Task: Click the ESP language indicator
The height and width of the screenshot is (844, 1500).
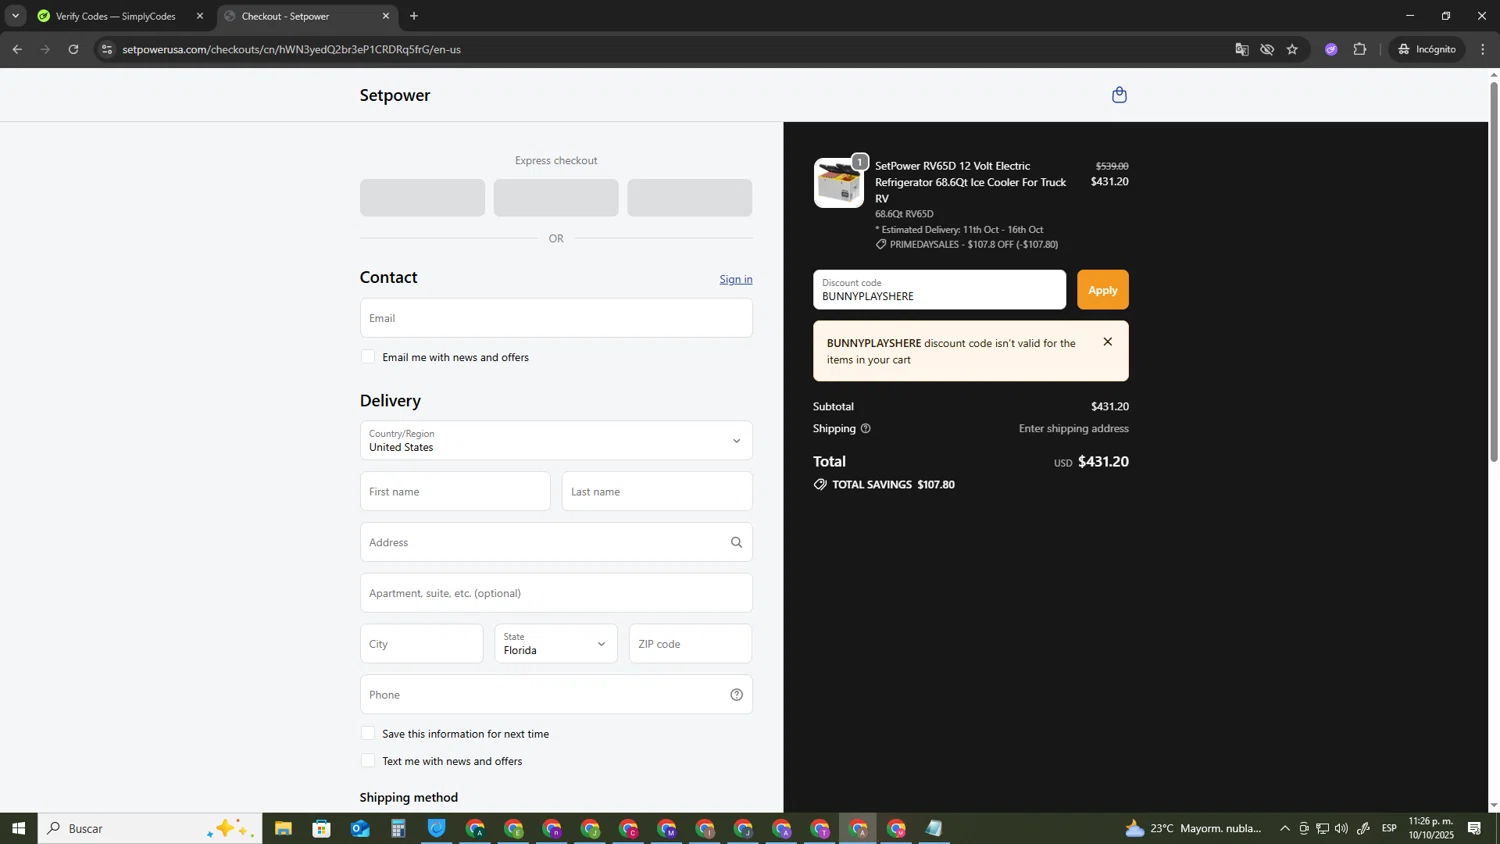Action: coord(1389,828)
